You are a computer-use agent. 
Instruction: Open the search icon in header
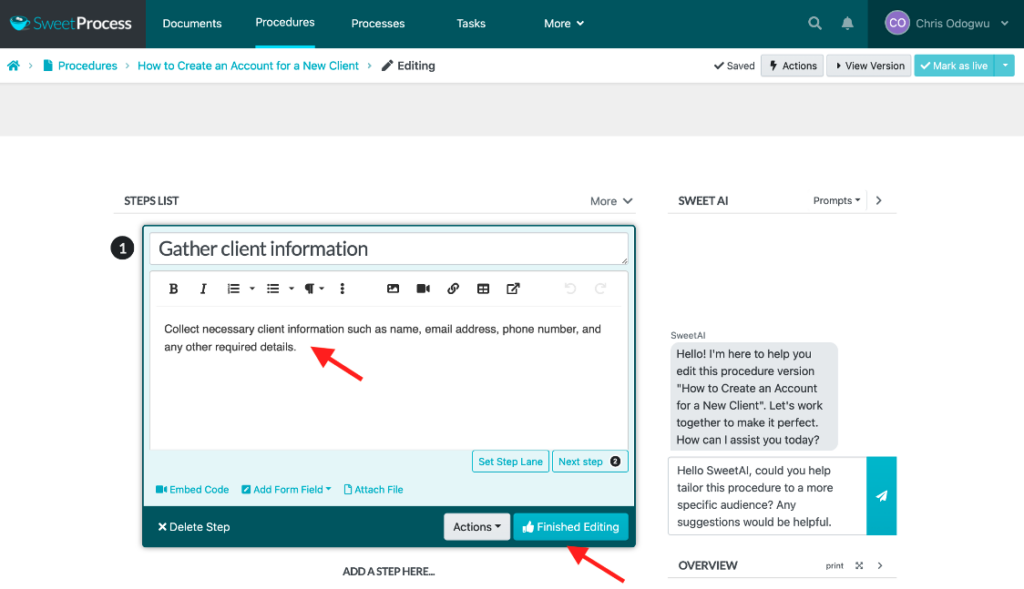coord(814,24)
